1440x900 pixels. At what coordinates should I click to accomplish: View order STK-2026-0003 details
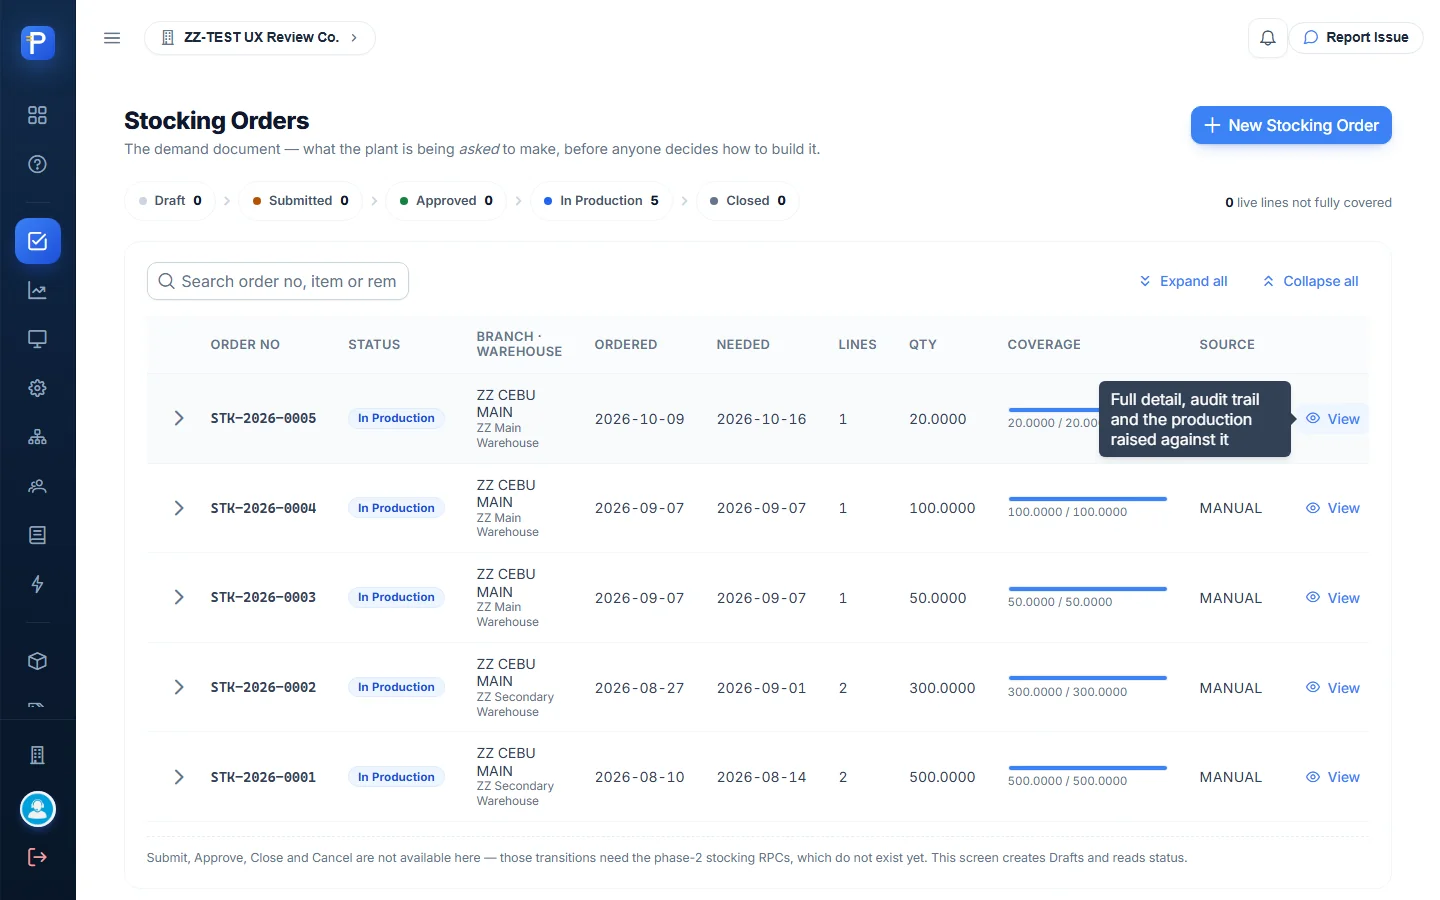(1333, 598)
